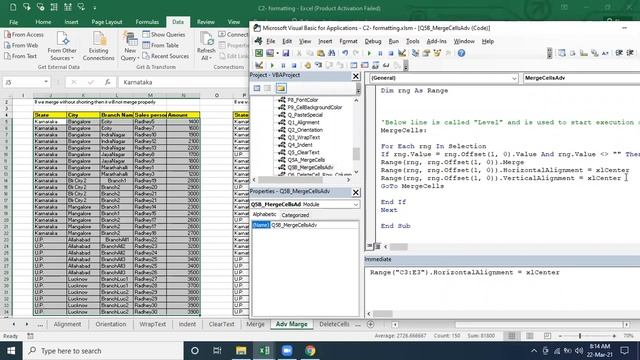
Task: Select the Alphabetic tab in Properties
Action: (264, 215)
